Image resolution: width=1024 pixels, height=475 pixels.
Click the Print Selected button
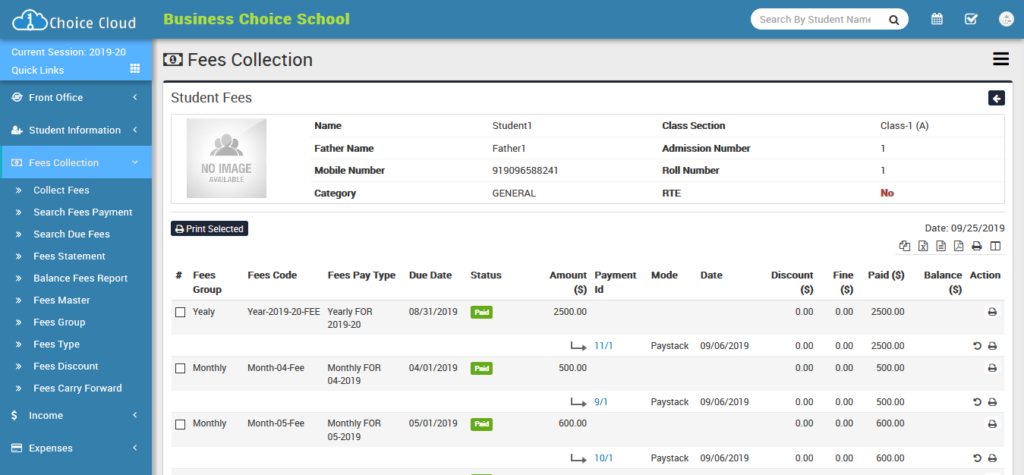(x=210, y=229)
